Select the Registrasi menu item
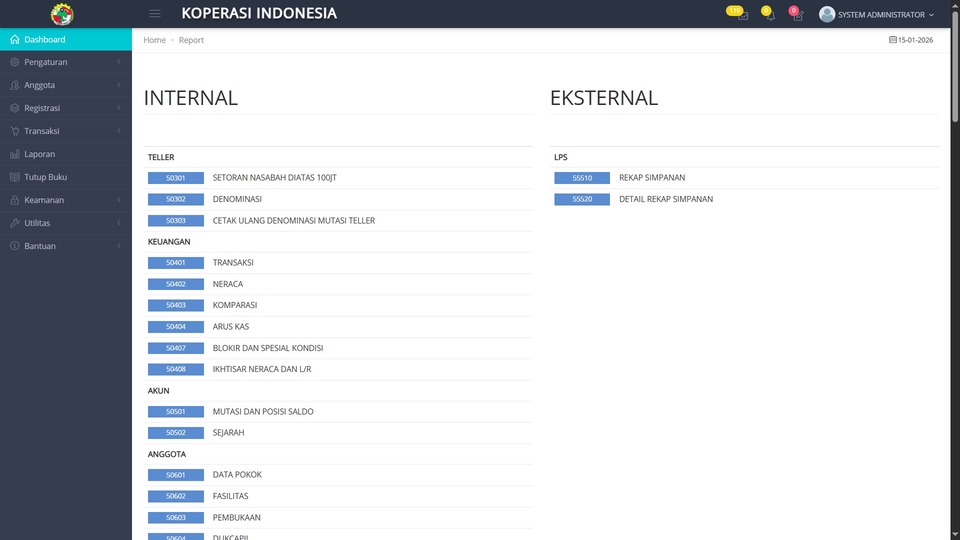The image size is (960, 540). [42, 108]
